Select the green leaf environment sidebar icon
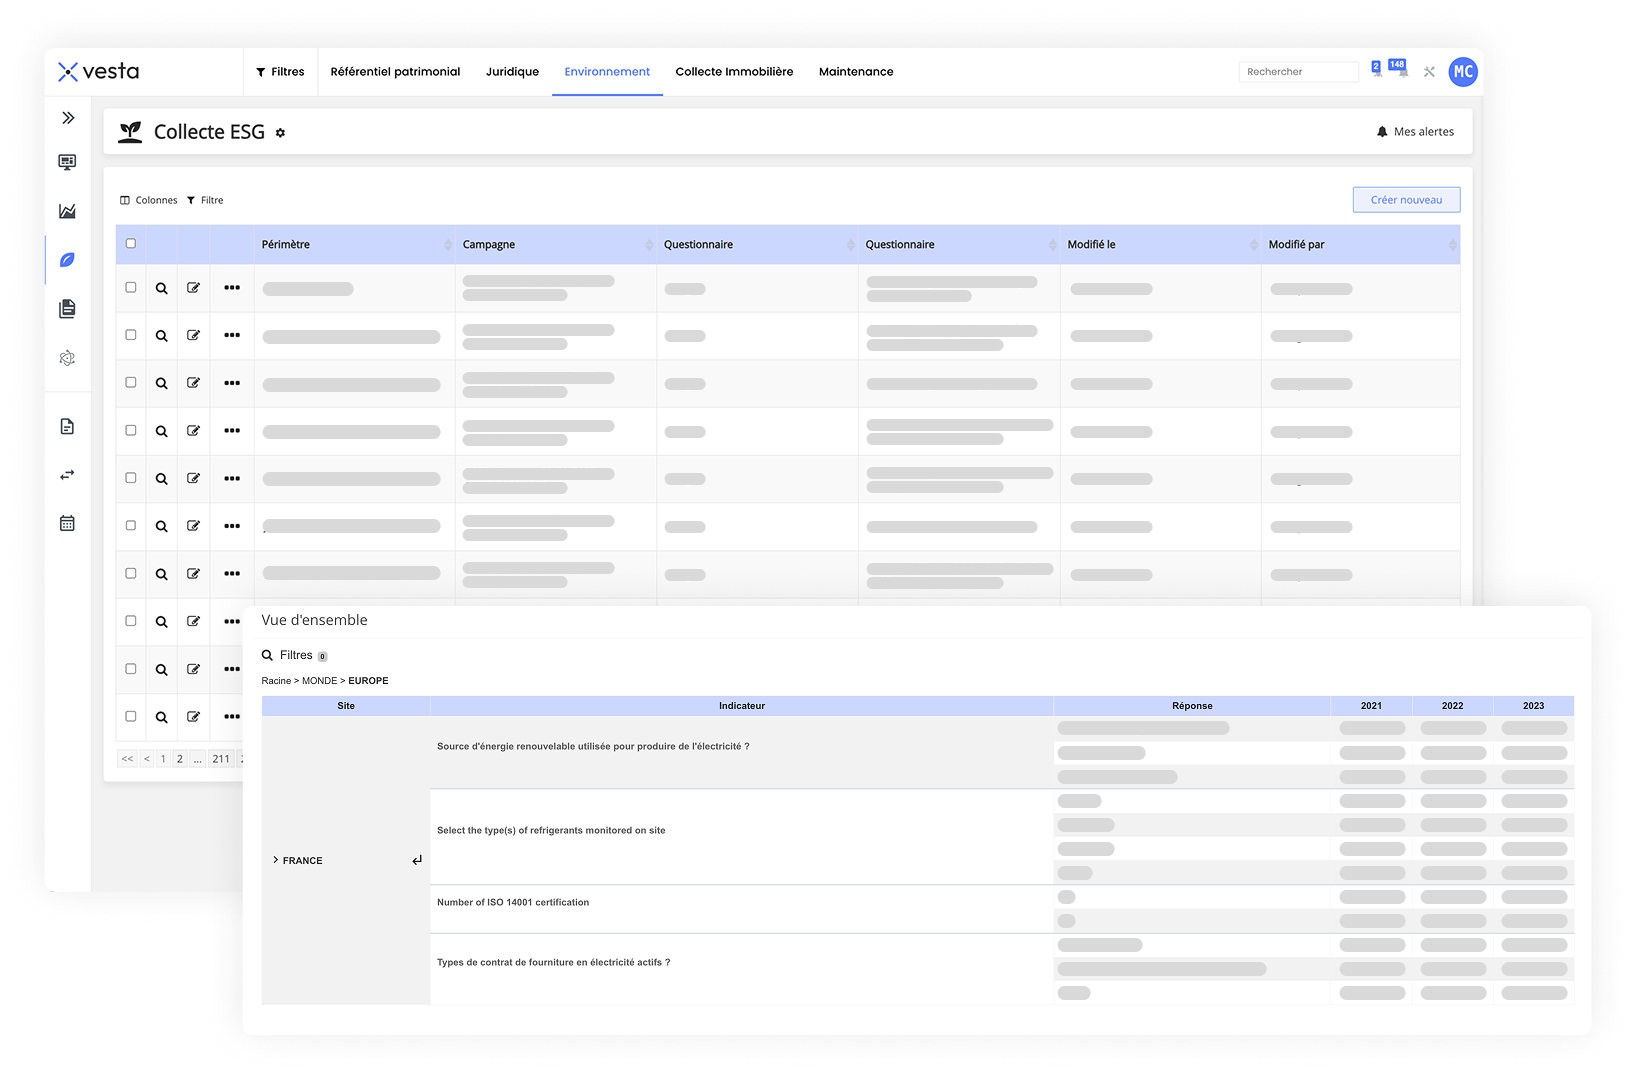The image size is (1636, 1075). (x=67, y=260)
